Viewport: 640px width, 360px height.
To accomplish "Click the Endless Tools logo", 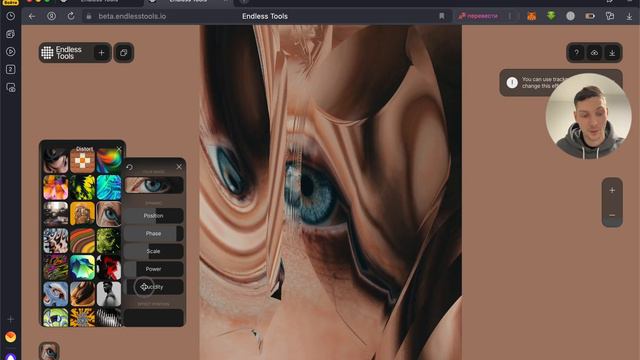I will point(62,53).
